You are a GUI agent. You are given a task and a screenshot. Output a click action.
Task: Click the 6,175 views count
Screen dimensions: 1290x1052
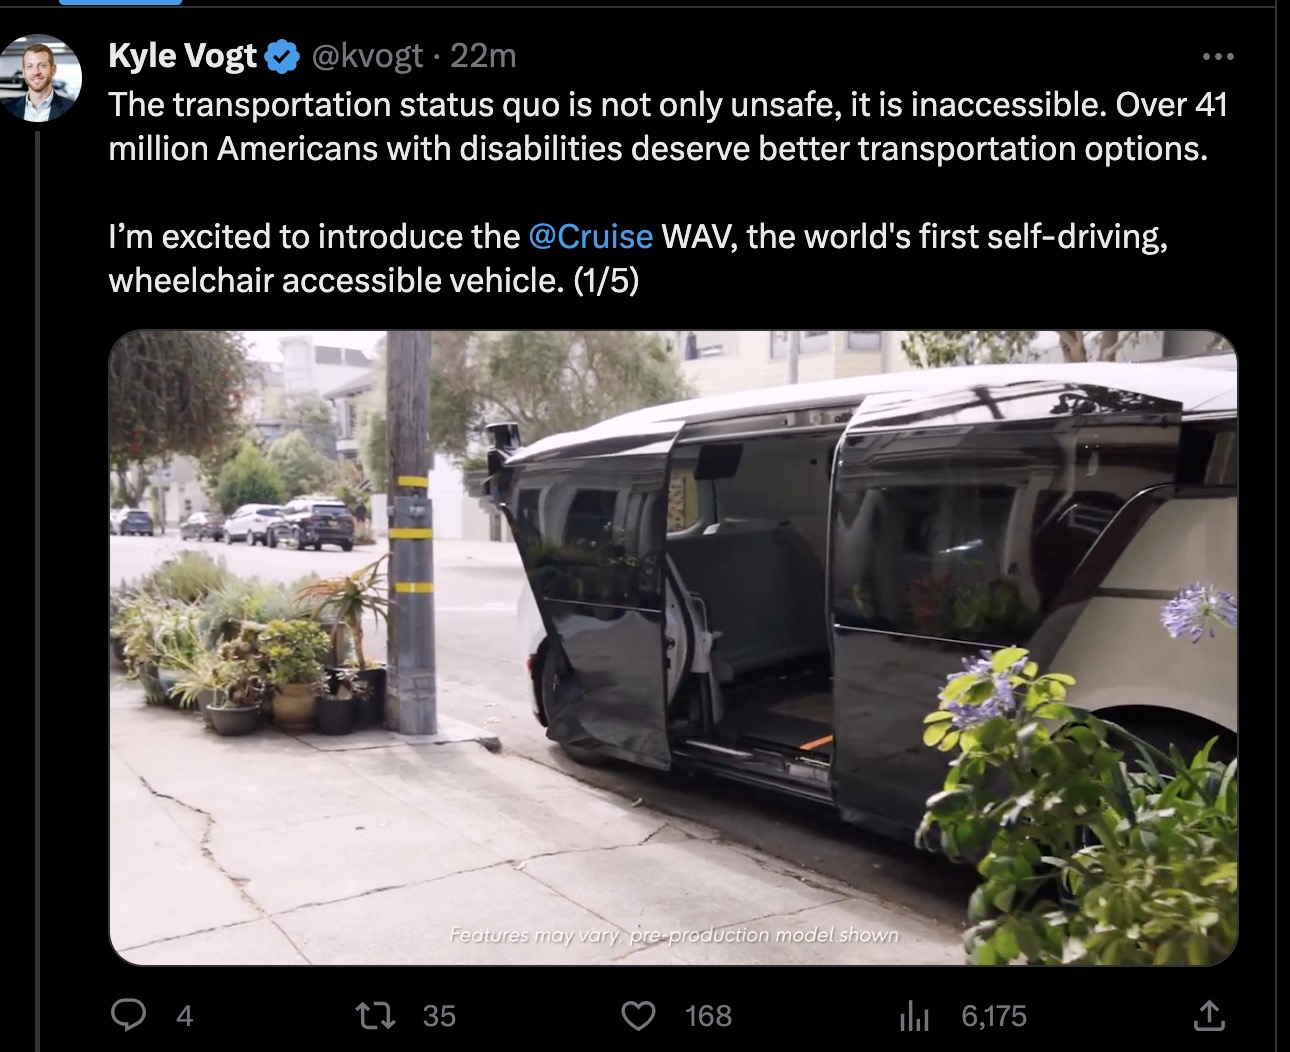[994, 1016]
